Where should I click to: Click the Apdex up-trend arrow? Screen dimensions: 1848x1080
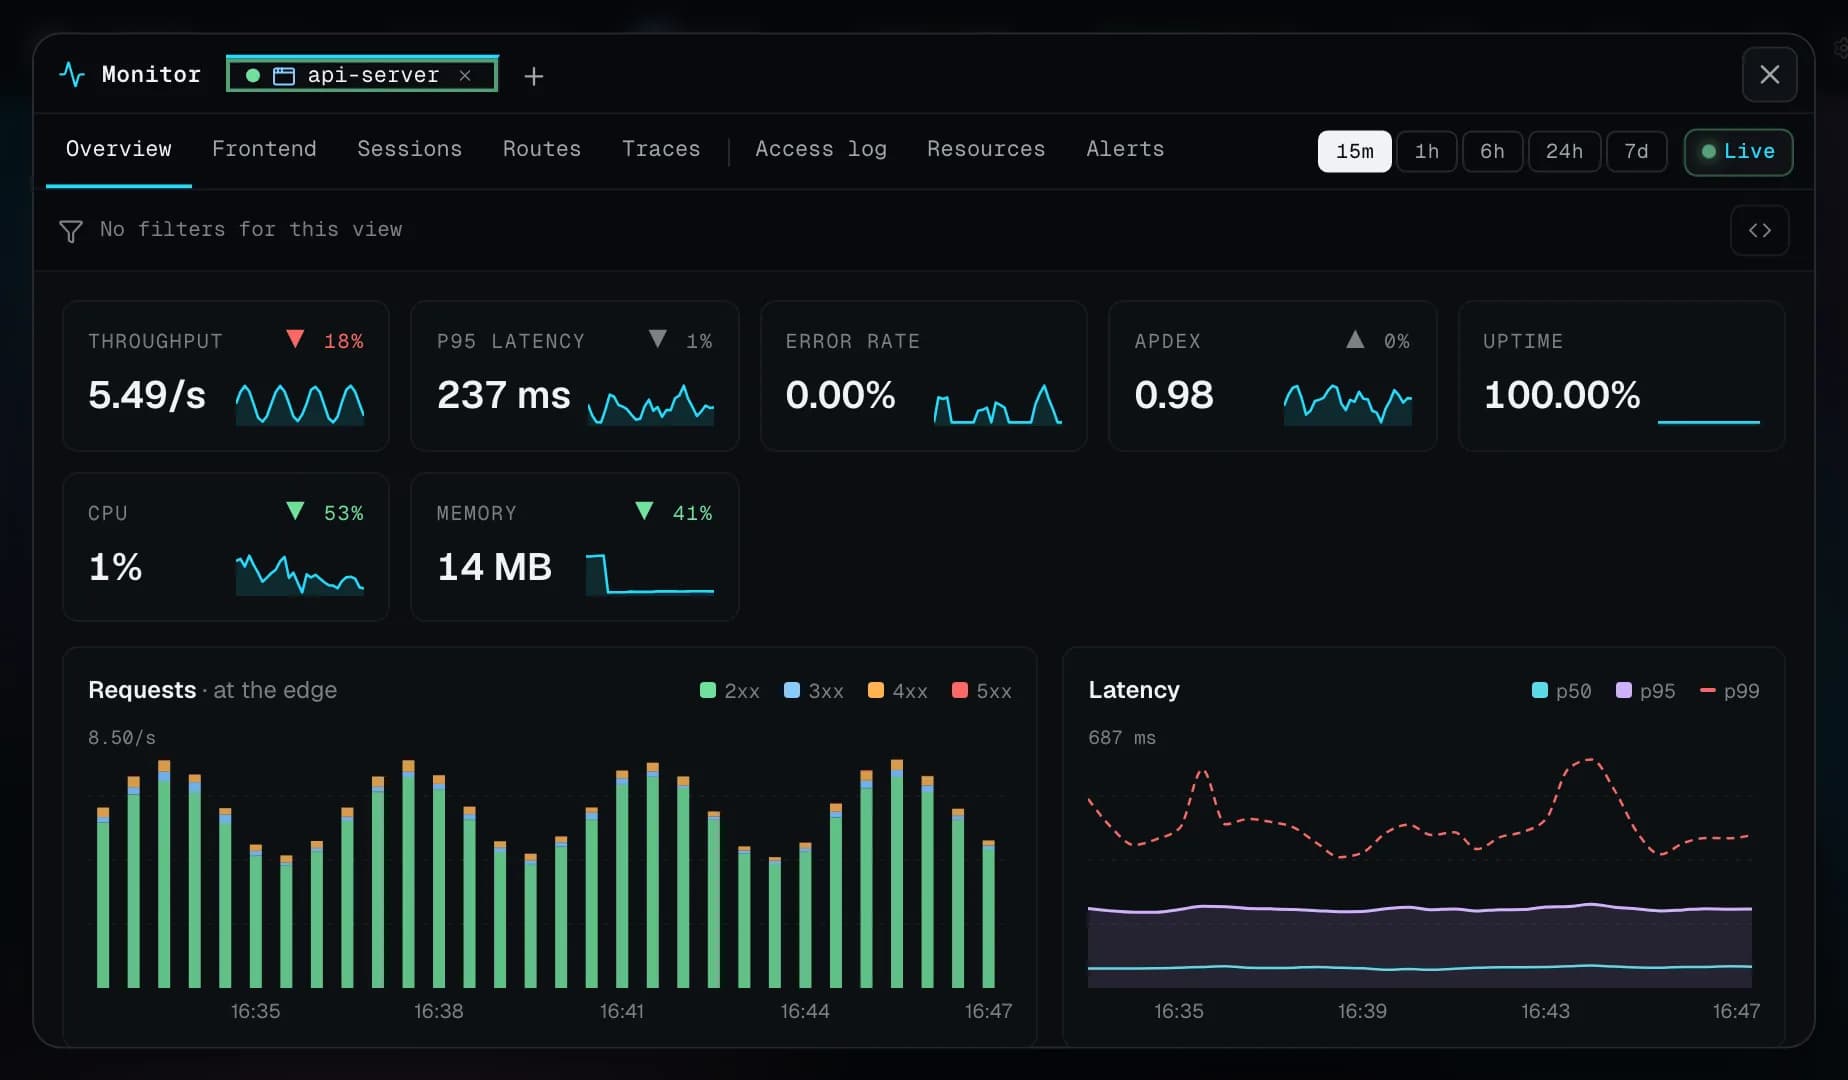pos(1355,339)
